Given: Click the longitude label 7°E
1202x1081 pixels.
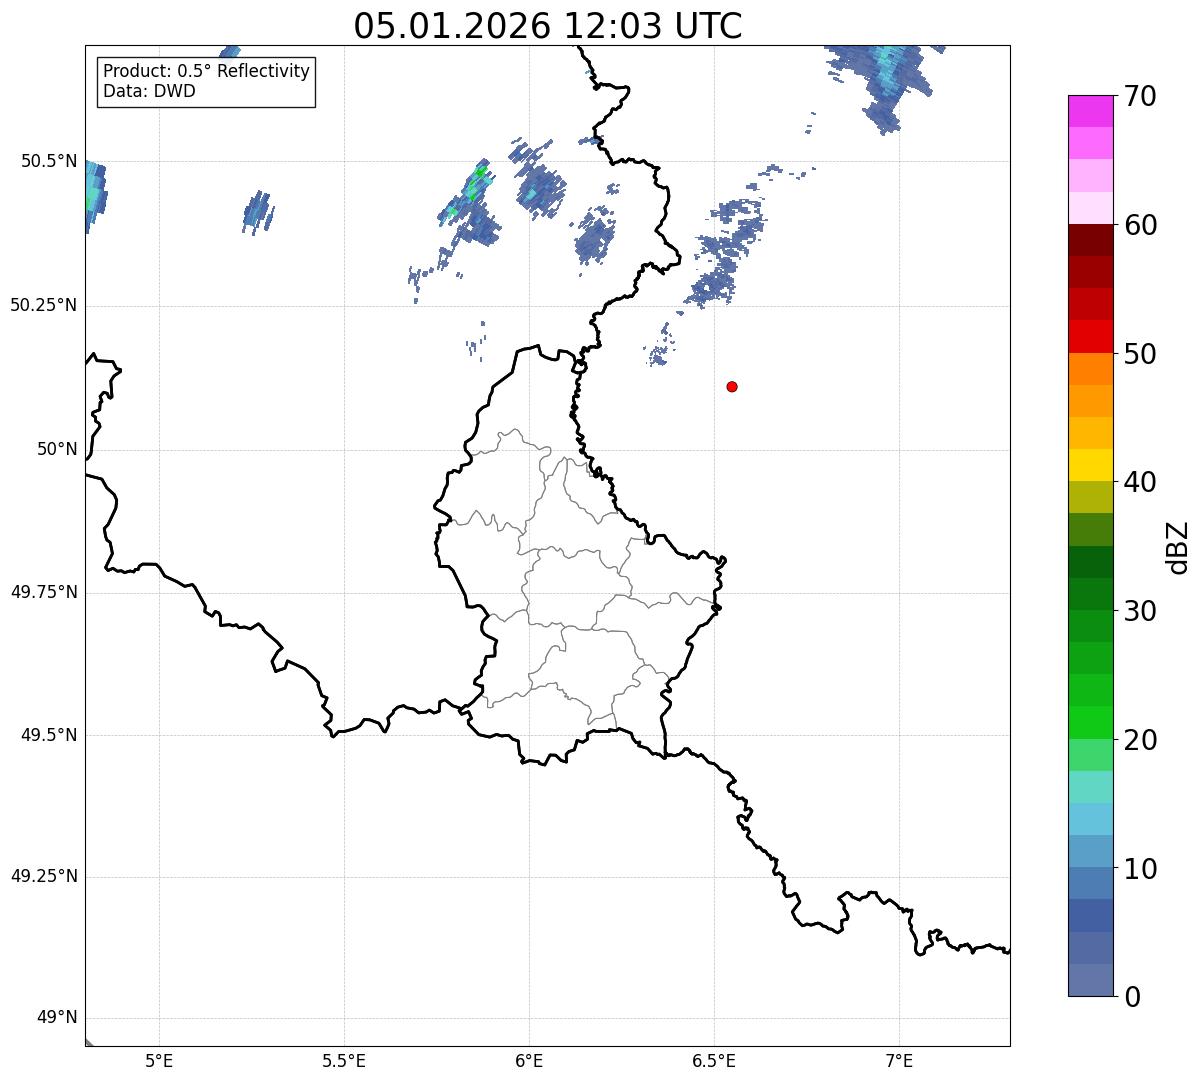Looking at the screenshot, I should point(899,1060).
